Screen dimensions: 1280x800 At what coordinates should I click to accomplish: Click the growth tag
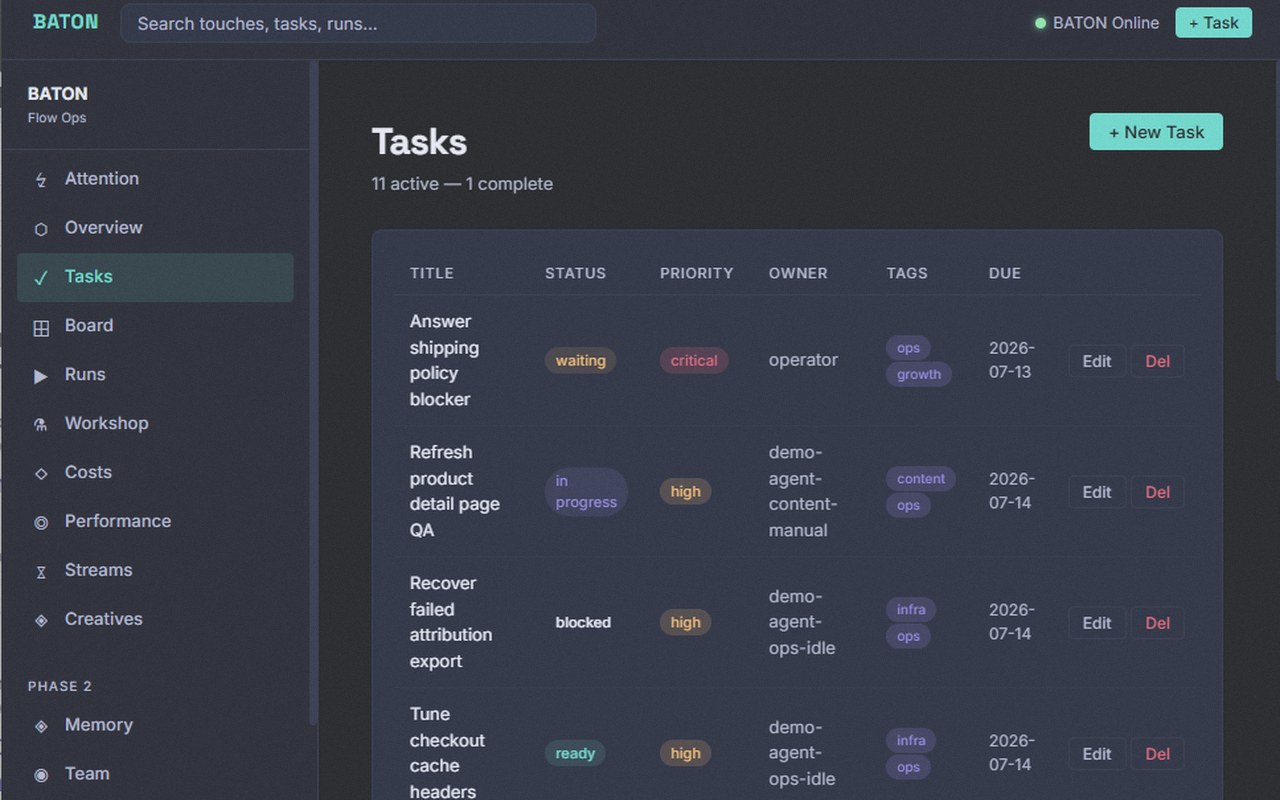[919, 375]
